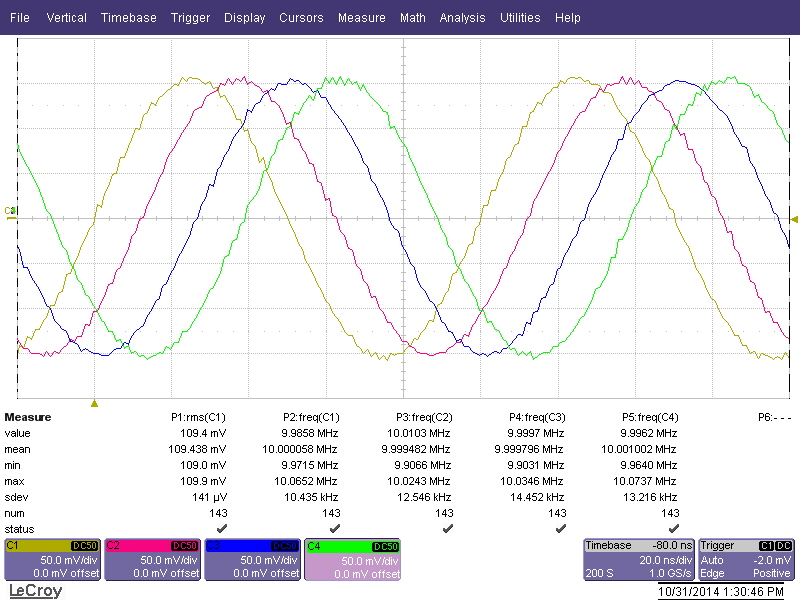The height and width of the screenshot is (600, 800).
Task: Open the Math menu
Action: click(413, 18)
